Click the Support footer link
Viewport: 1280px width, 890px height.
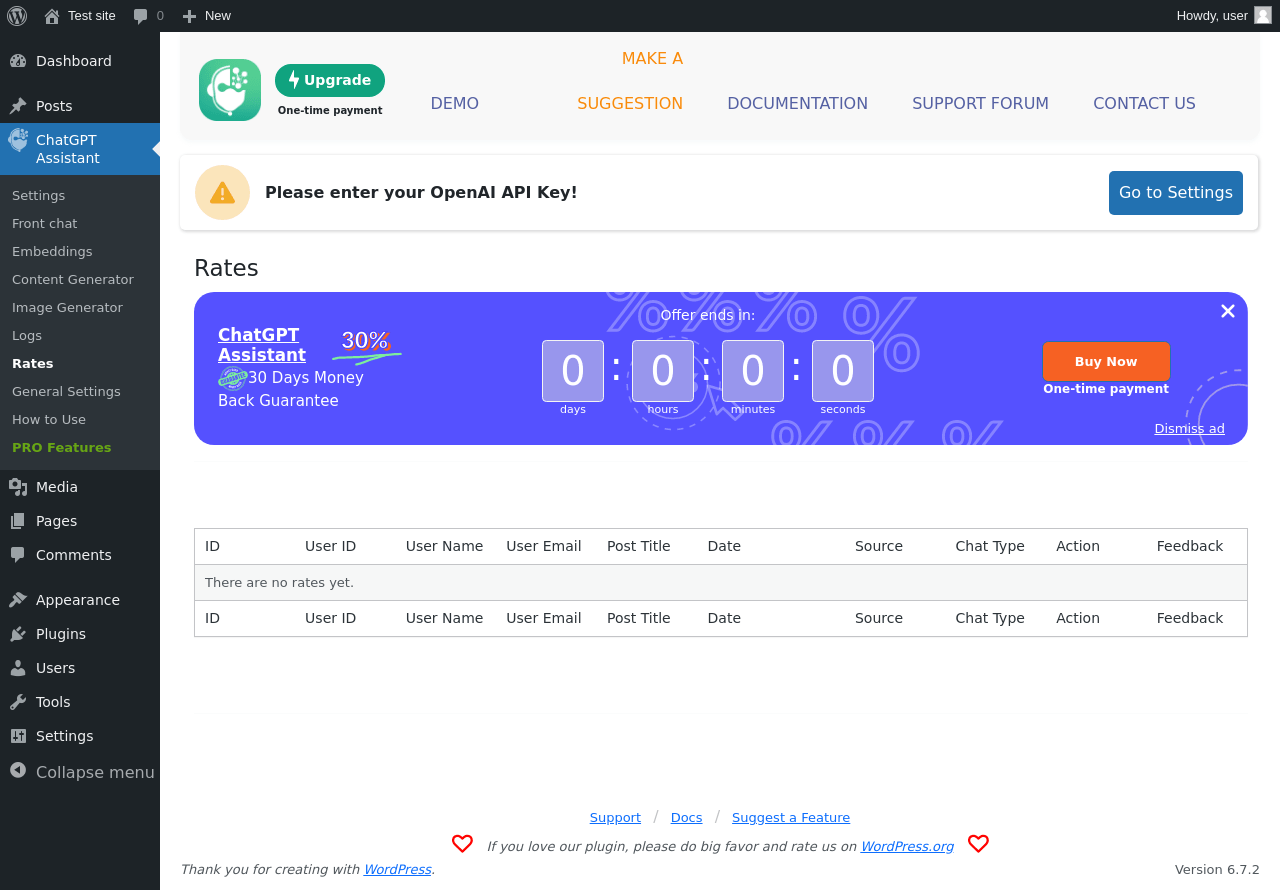pyautogui.click(x=615, y=818)
